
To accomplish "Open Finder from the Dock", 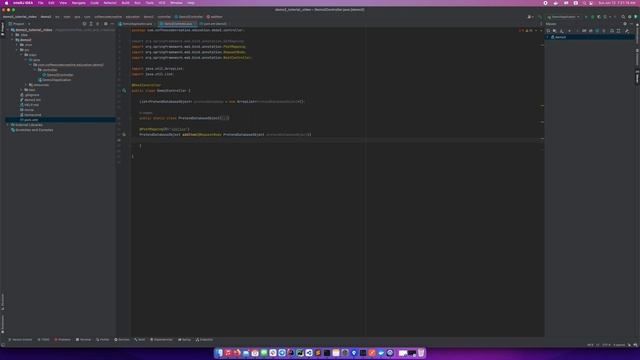I will (219, 353).
